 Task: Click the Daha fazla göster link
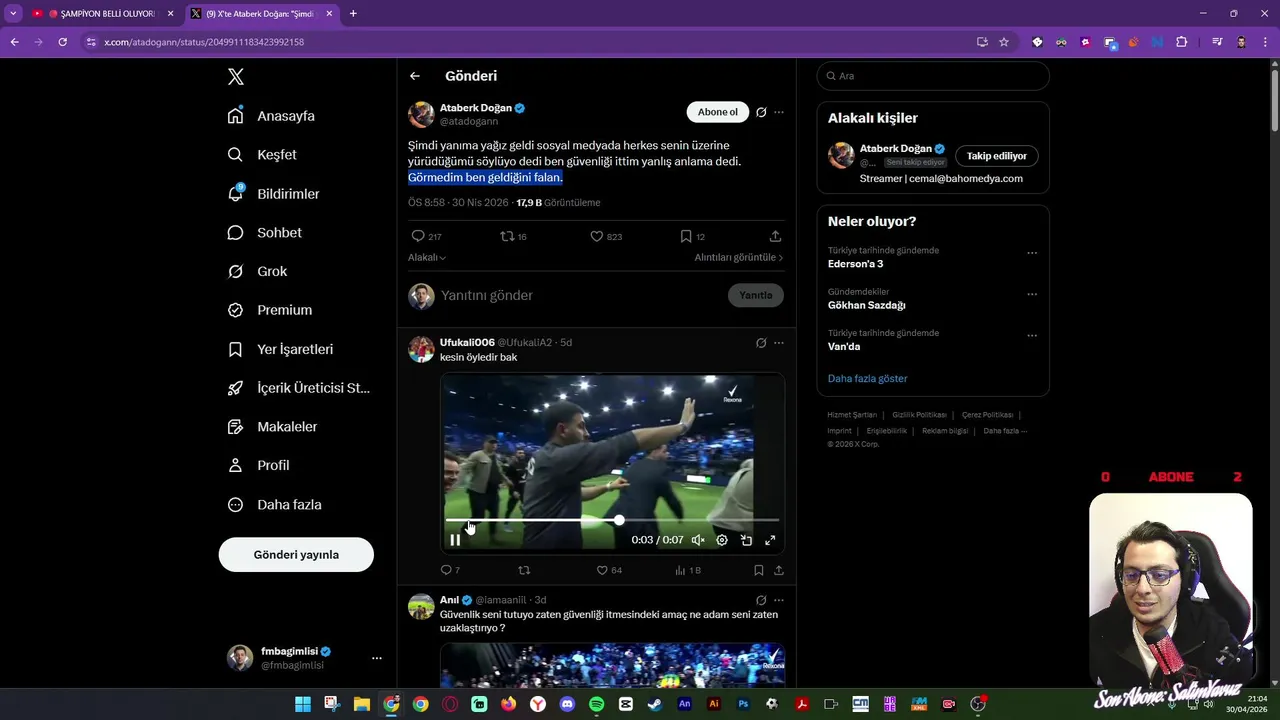(x=868, y=379)
